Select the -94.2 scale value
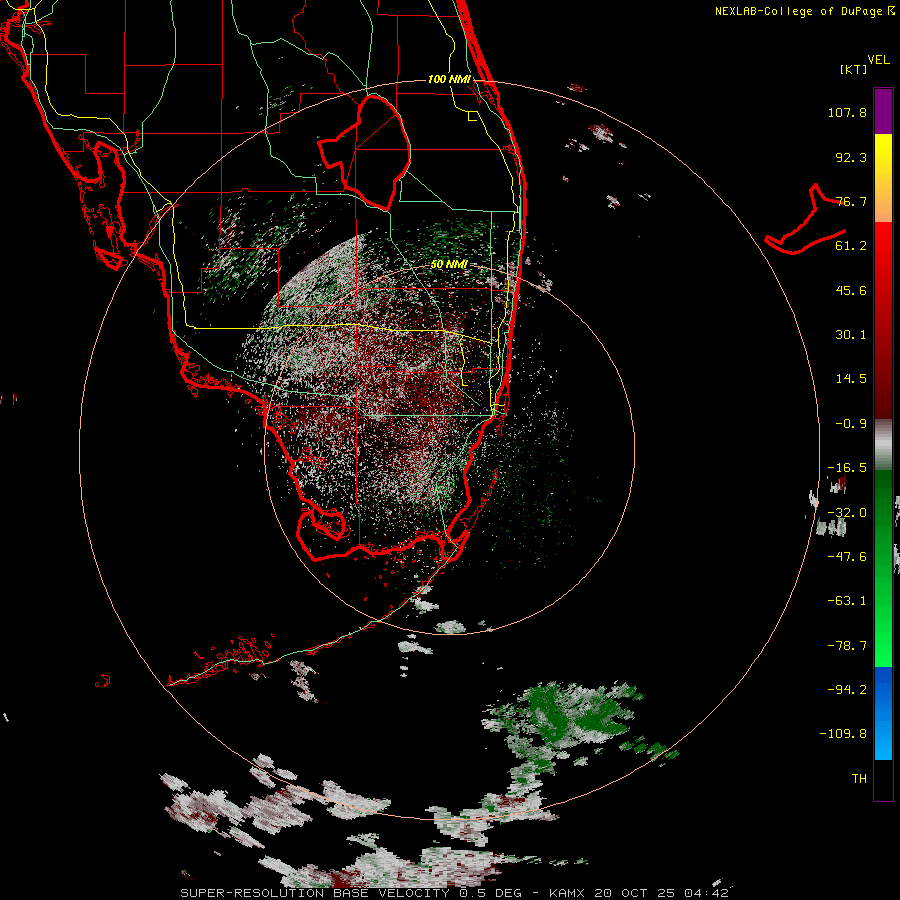 [x=847, y=689]
